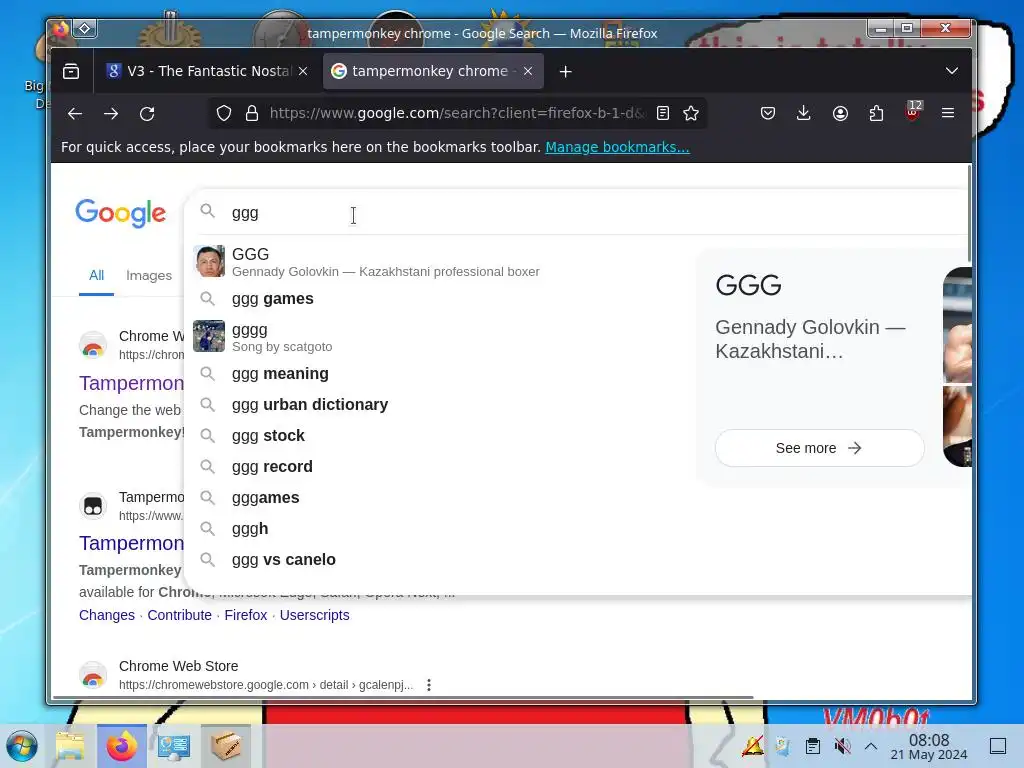Click the See more button for GGG
The width and height of the screenshot is (1024, 768).
pyautogui.click(x=819, y=448)
